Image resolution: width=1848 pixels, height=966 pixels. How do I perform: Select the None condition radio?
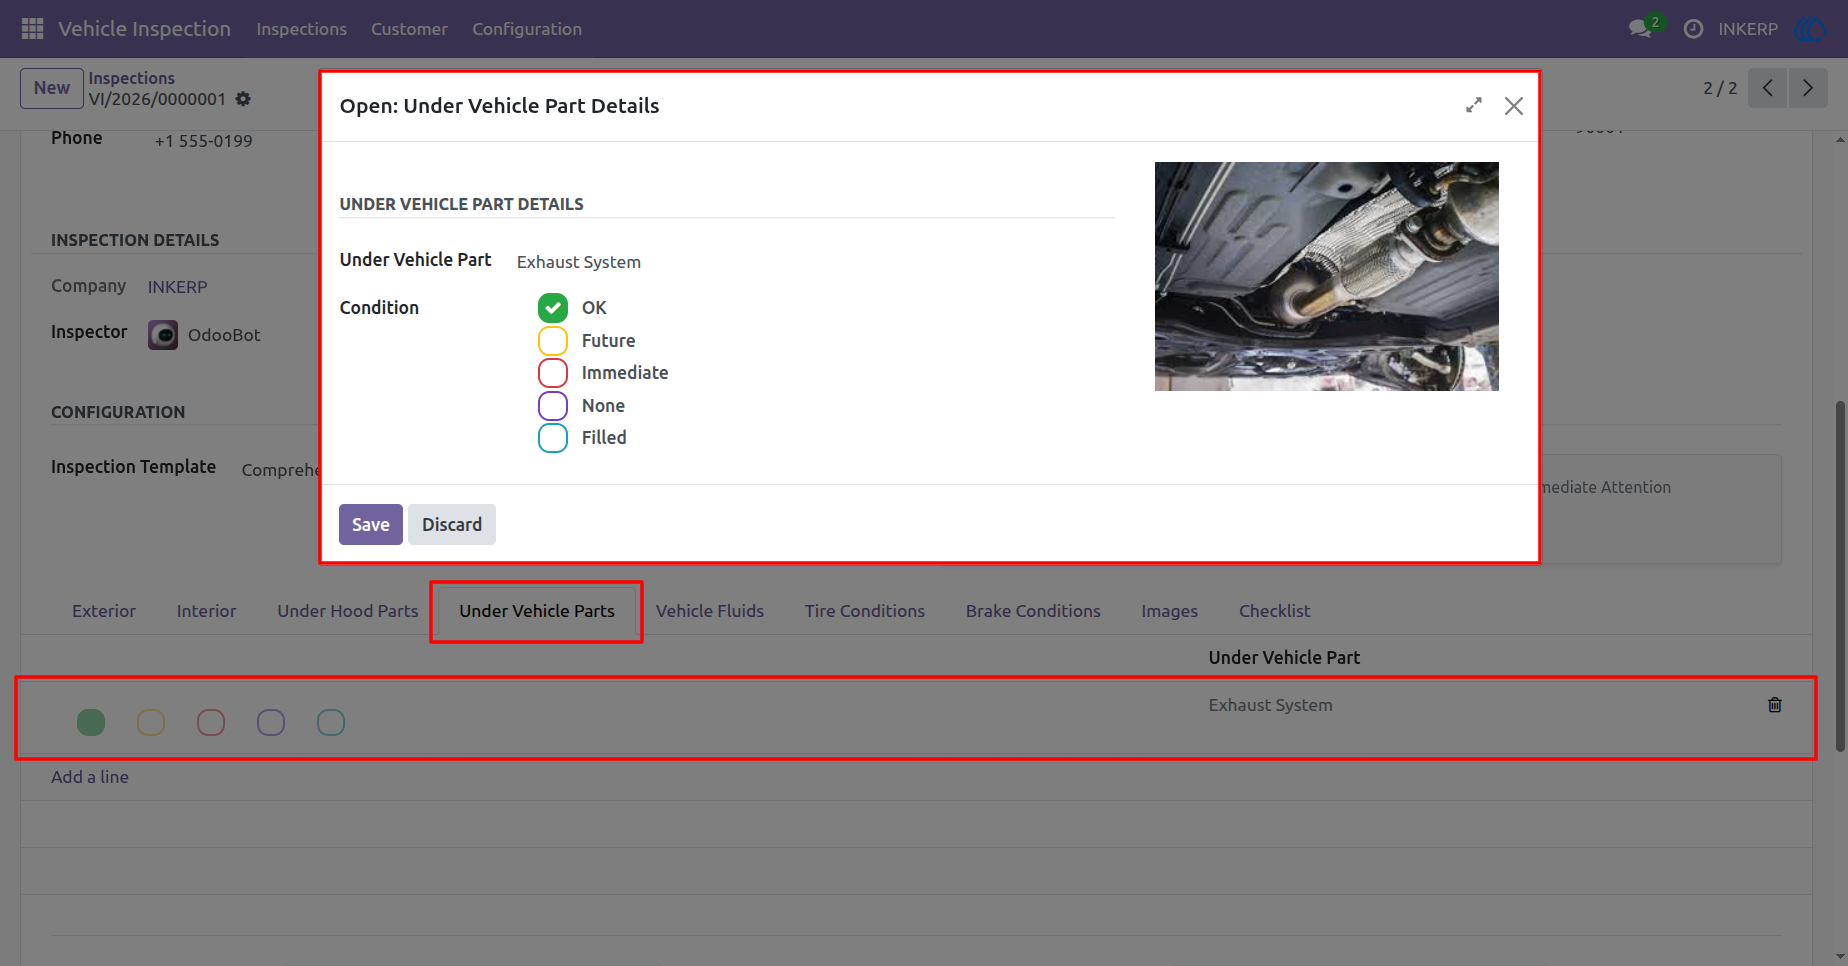point(553,406)
